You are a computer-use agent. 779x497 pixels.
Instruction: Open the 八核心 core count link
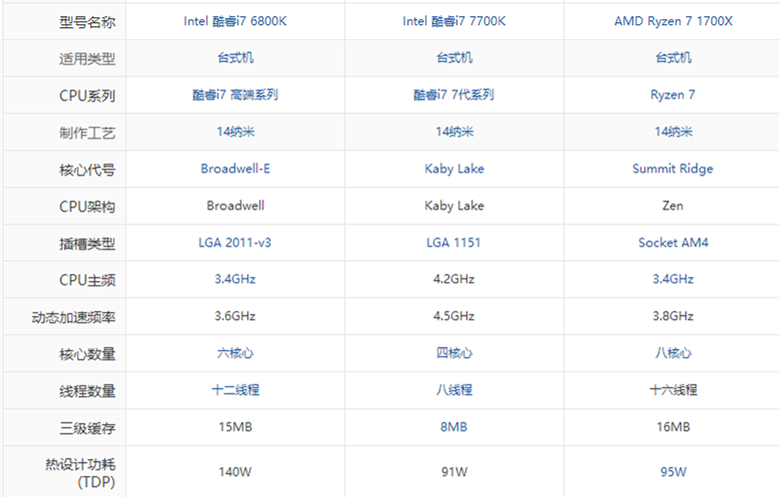click(x=672, y=353)
